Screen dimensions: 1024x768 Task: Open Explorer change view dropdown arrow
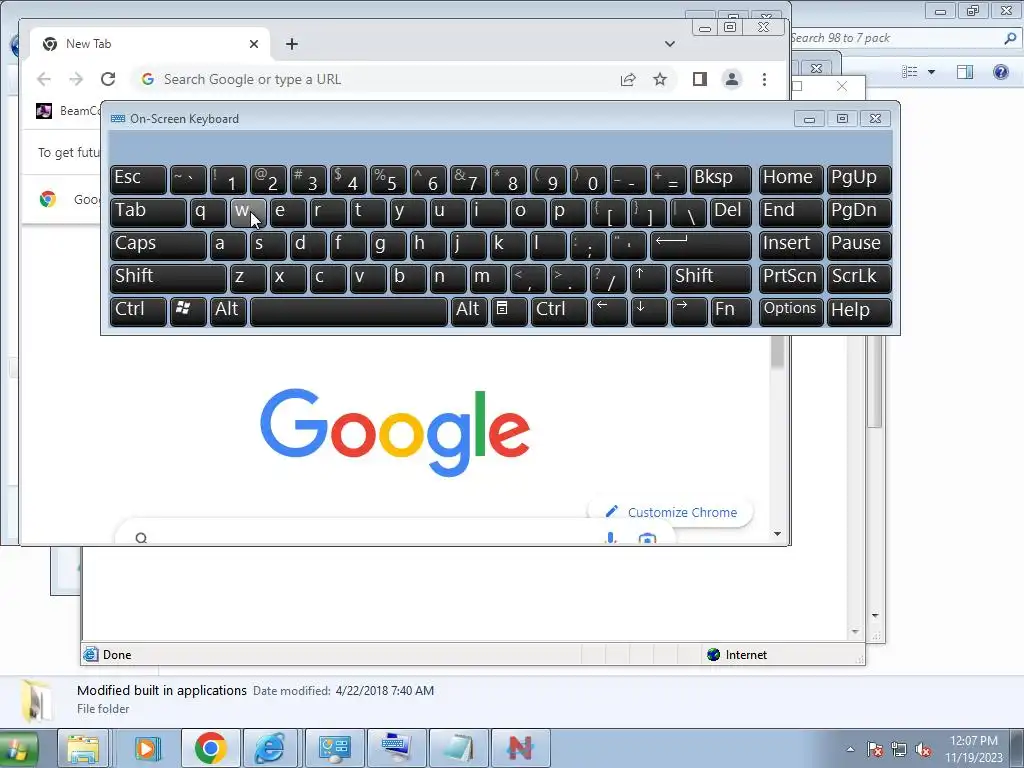931,72
